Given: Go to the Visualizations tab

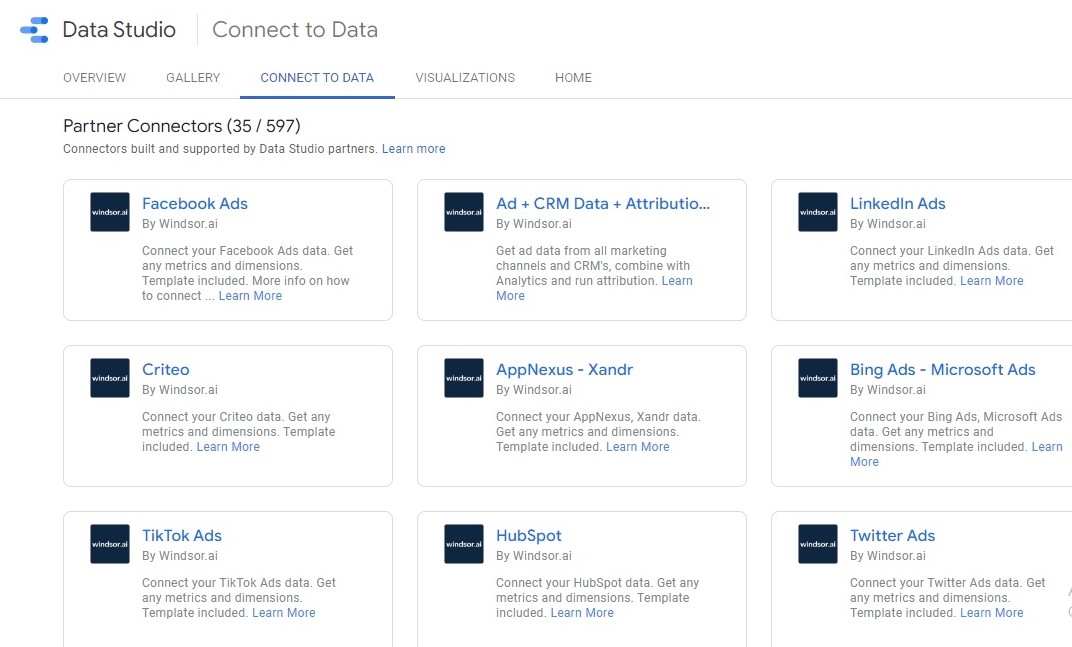Looking at the screenshot, I should (x=465, y=78).
